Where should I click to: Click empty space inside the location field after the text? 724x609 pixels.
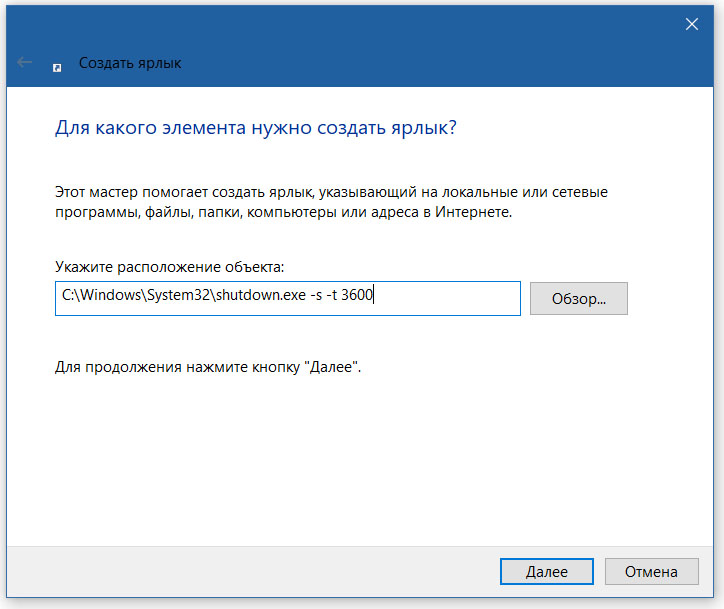447,298
